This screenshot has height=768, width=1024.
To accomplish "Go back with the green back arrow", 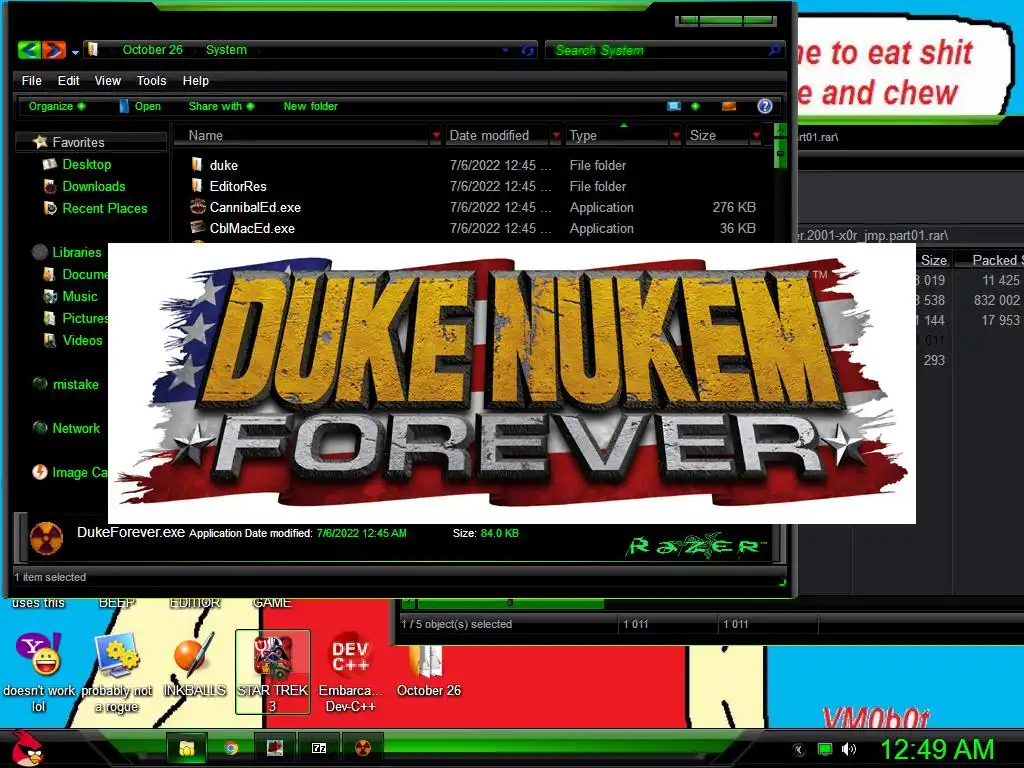I will [29, 50].
